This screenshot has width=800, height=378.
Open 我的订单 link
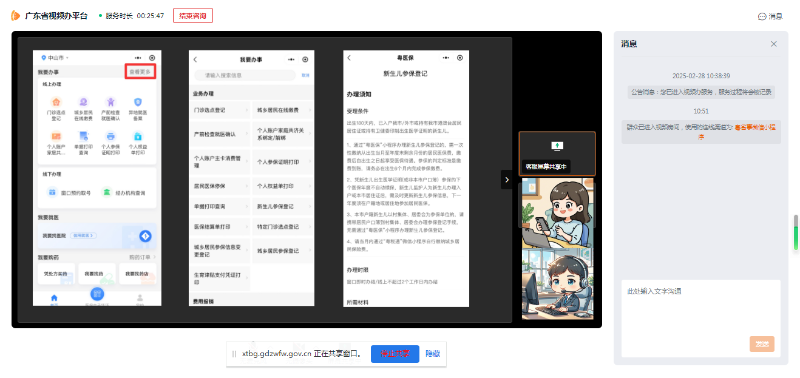pos(142,257)
